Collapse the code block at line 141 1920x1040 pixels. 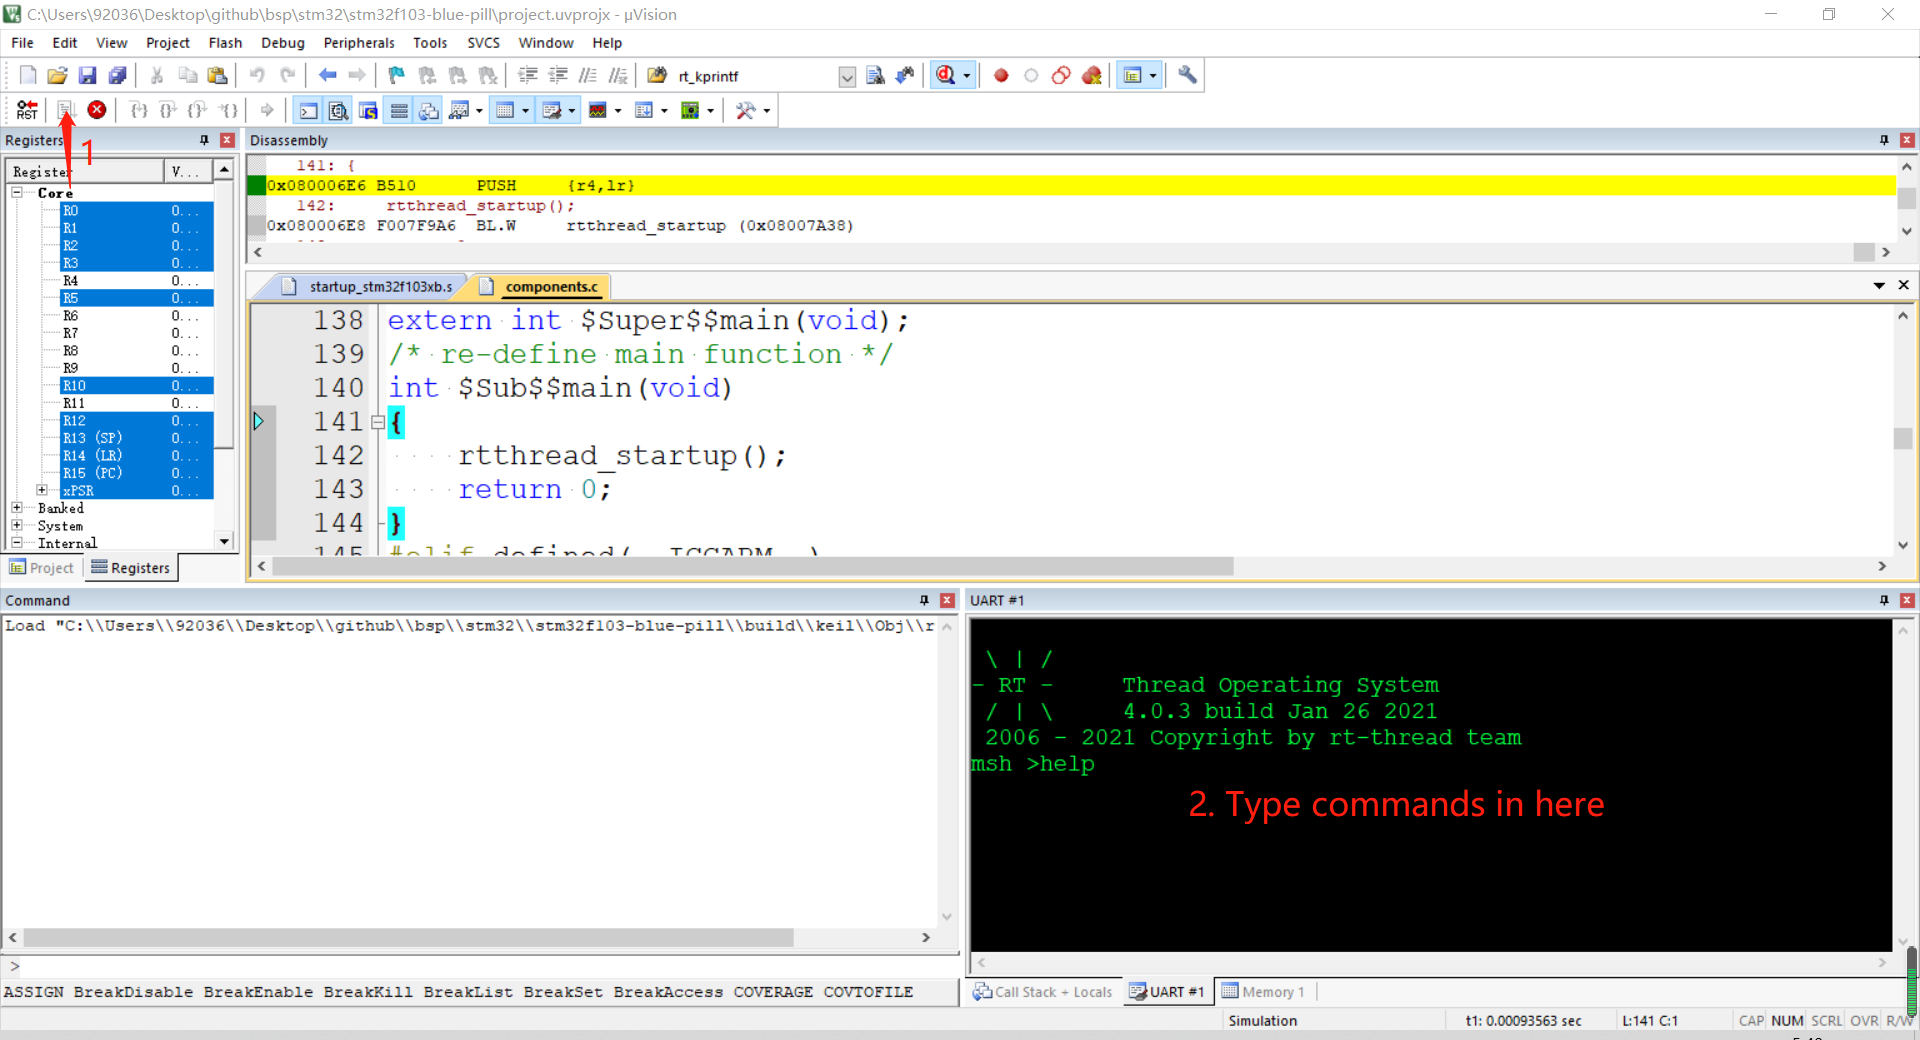click(x=378, y=422)
